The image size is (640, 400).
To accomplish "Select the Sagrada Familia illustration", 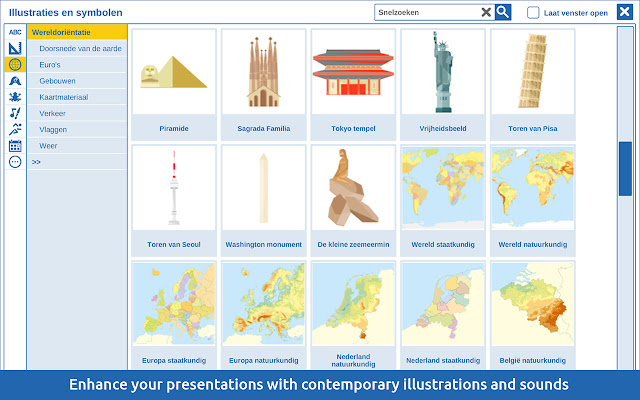I will pyautogui.click(x=263, y=84).
